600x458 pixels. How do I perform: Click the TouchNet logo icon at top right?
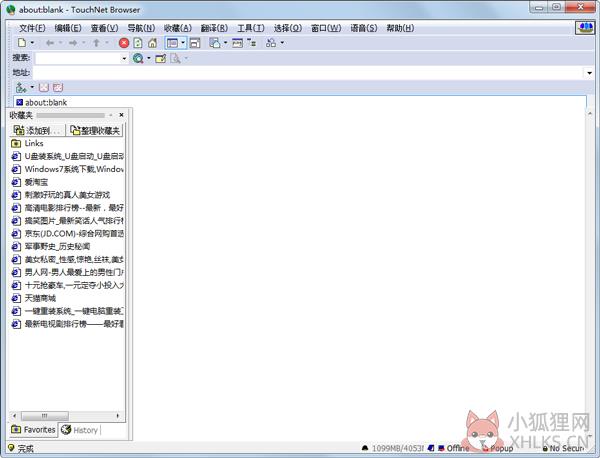[x=585, y=28]
